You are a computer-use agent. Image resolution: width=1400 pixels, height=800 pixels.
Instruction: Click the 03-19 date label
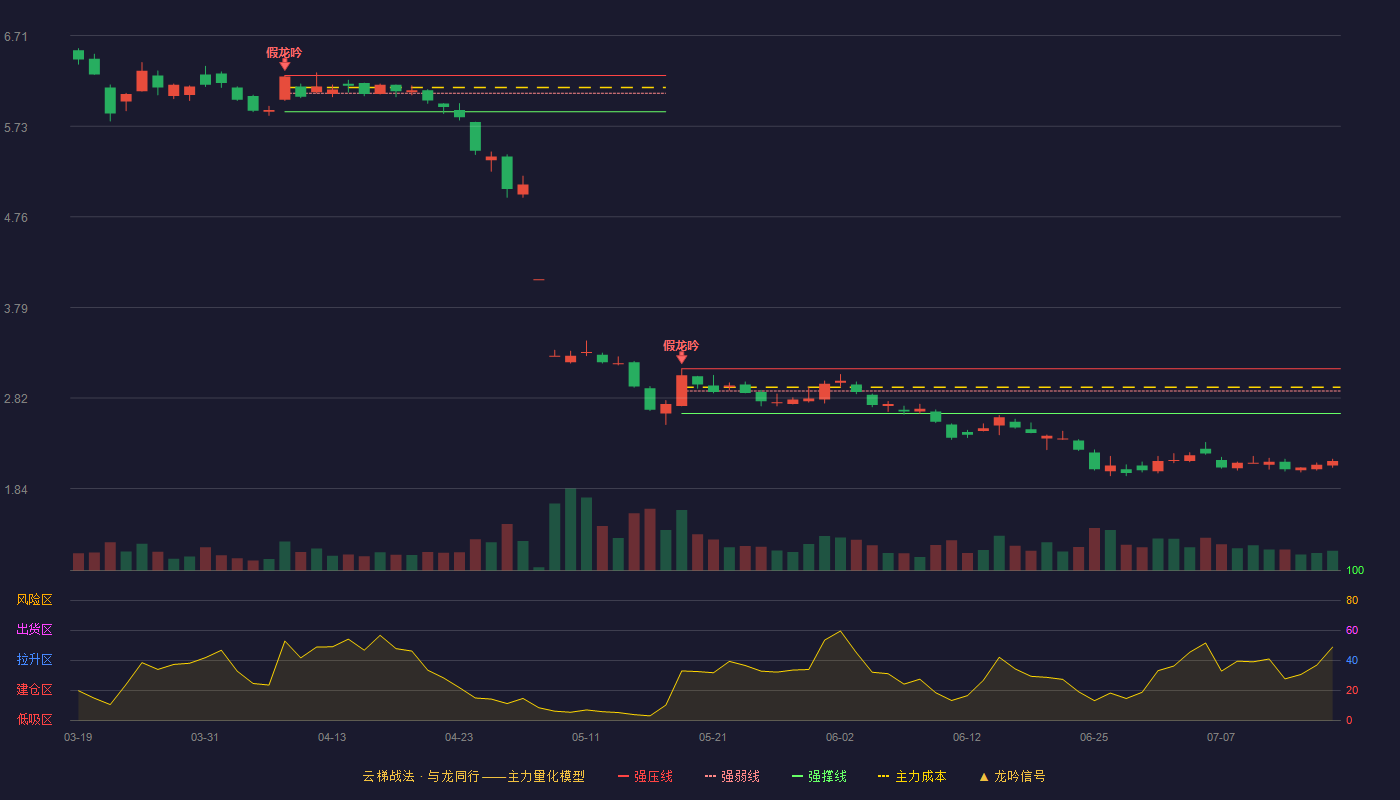pos(78,737)
